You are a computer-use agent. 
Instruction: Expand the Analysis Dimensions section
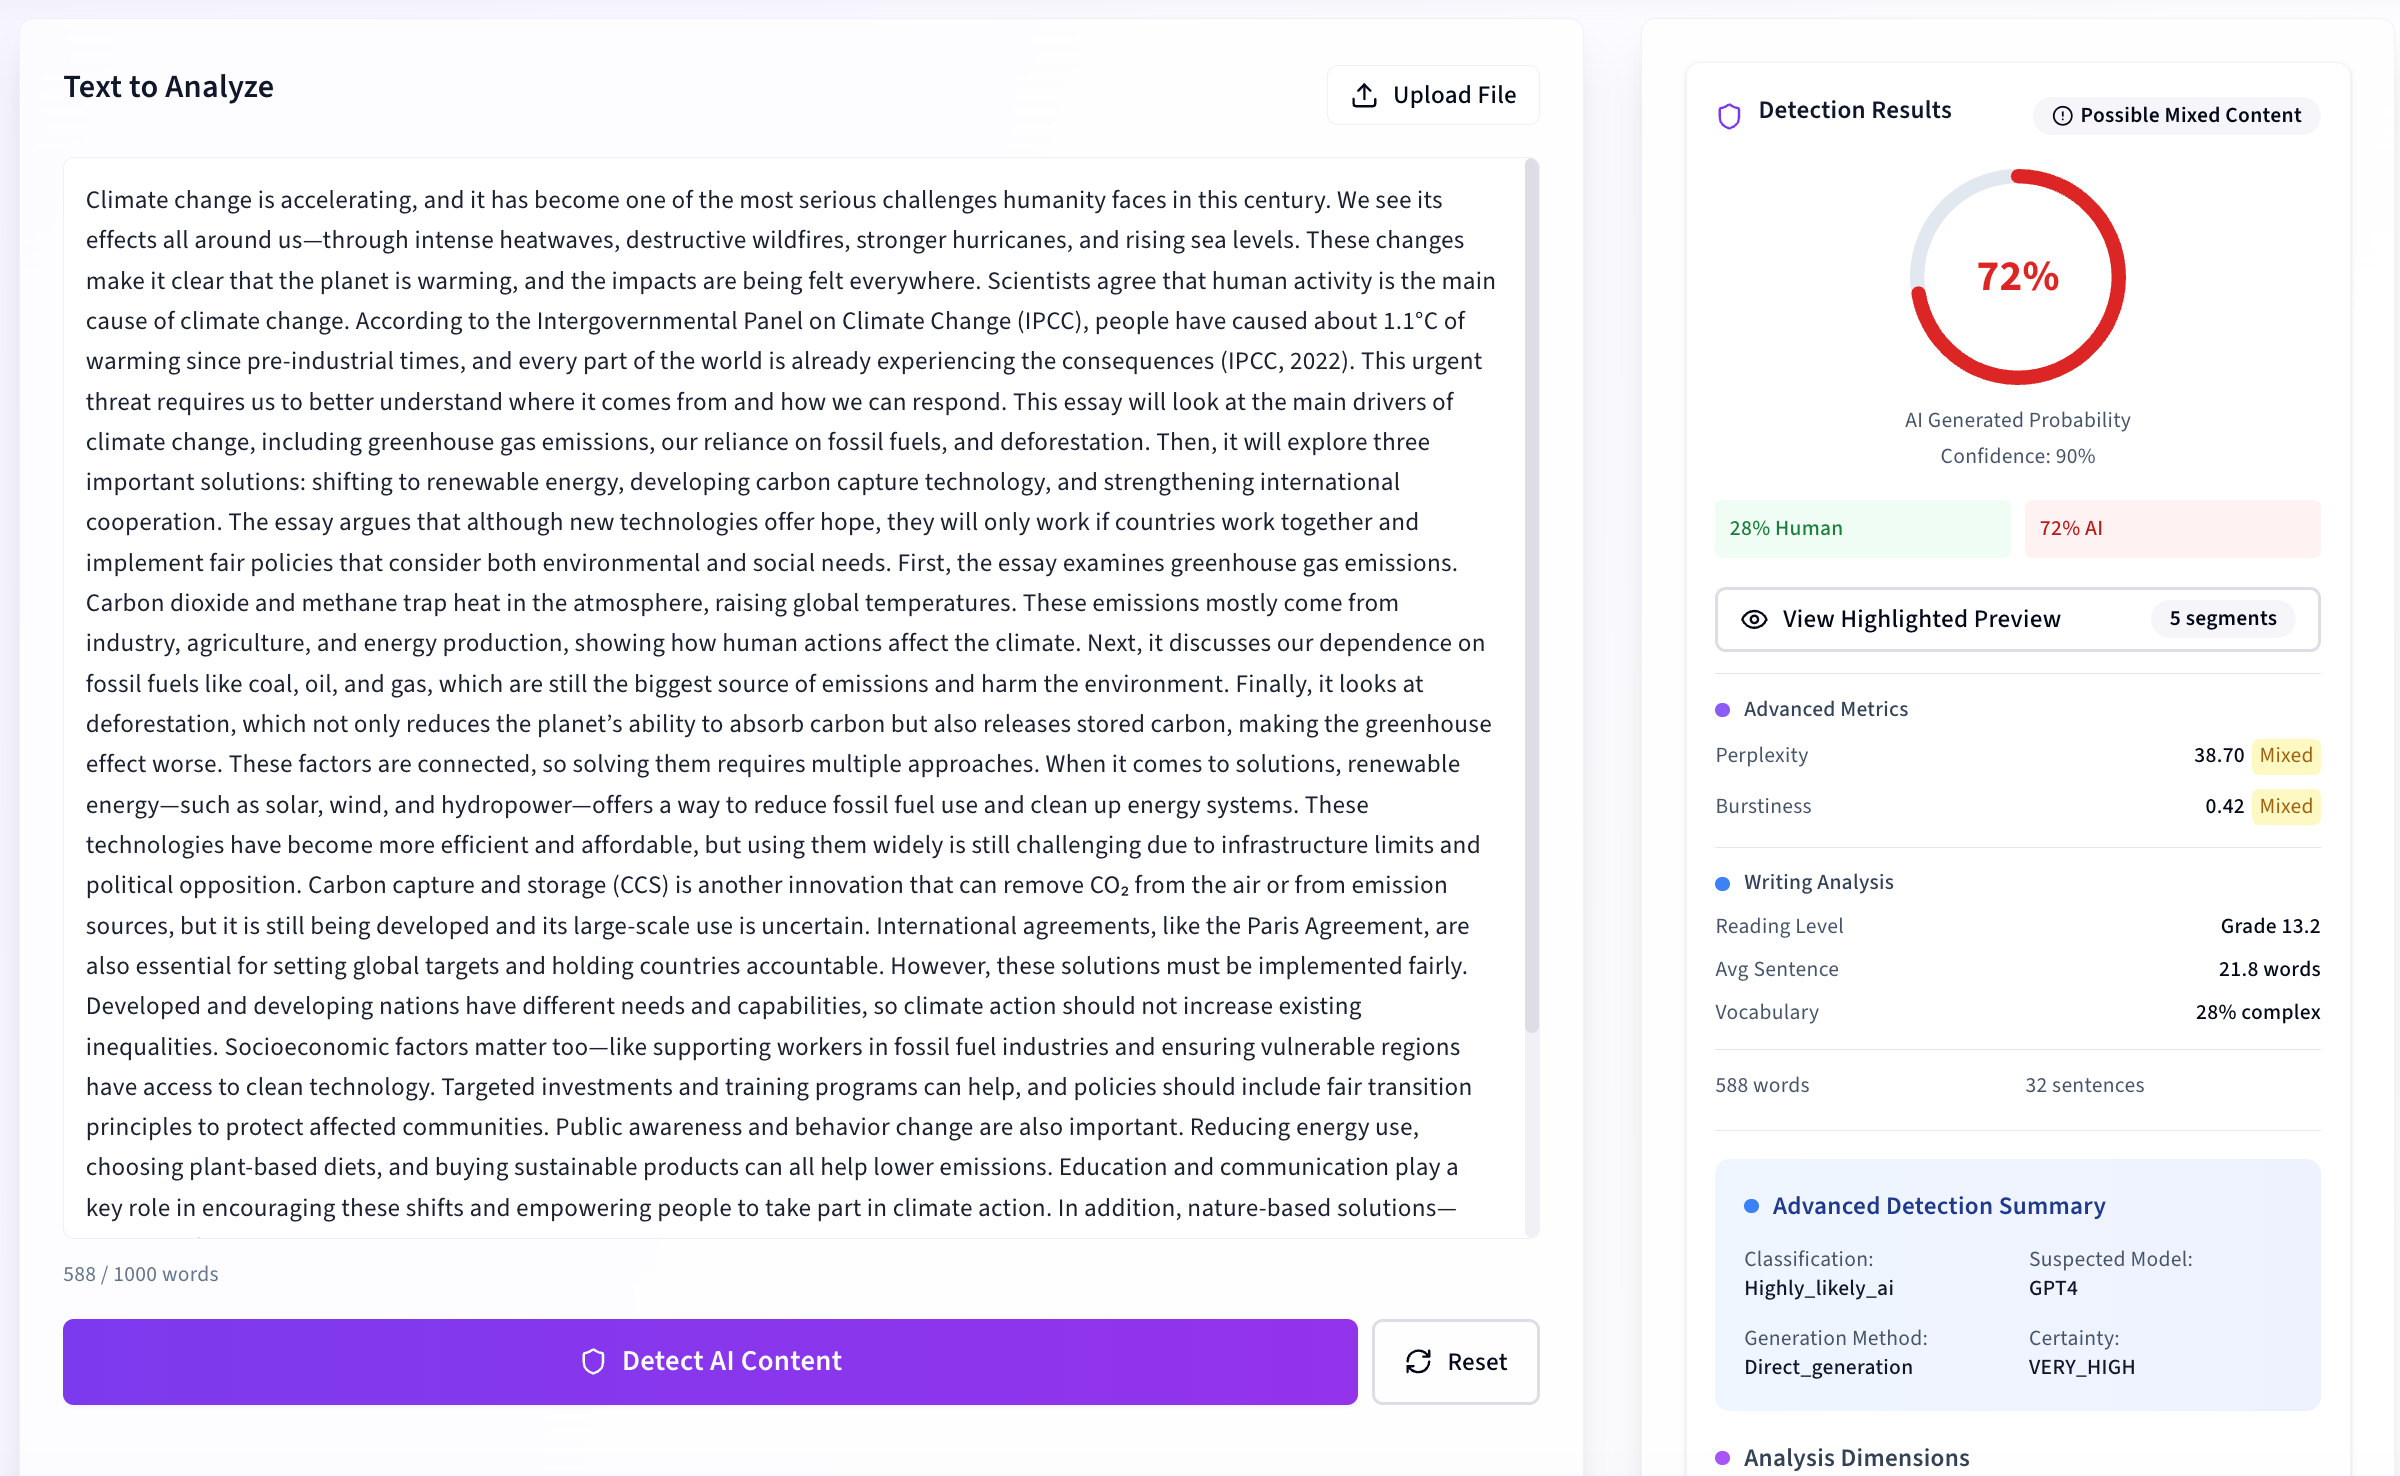pos(1855,1457)
